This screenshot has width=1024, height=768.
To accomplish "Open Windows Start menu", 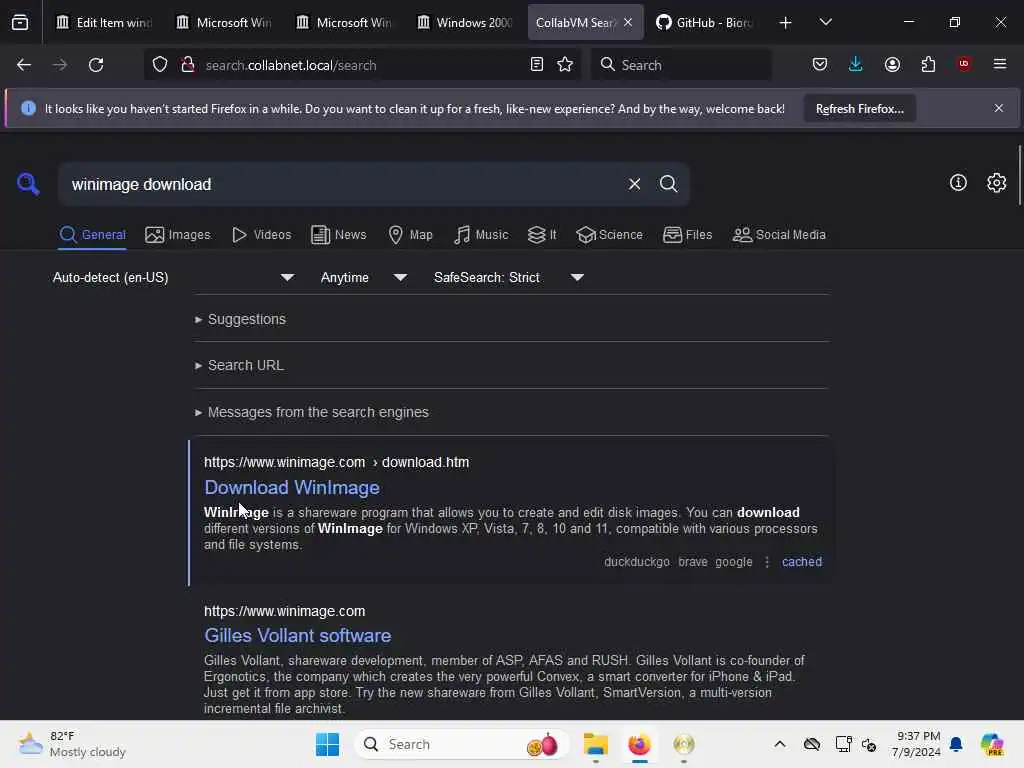I will [x=327, y=744].
